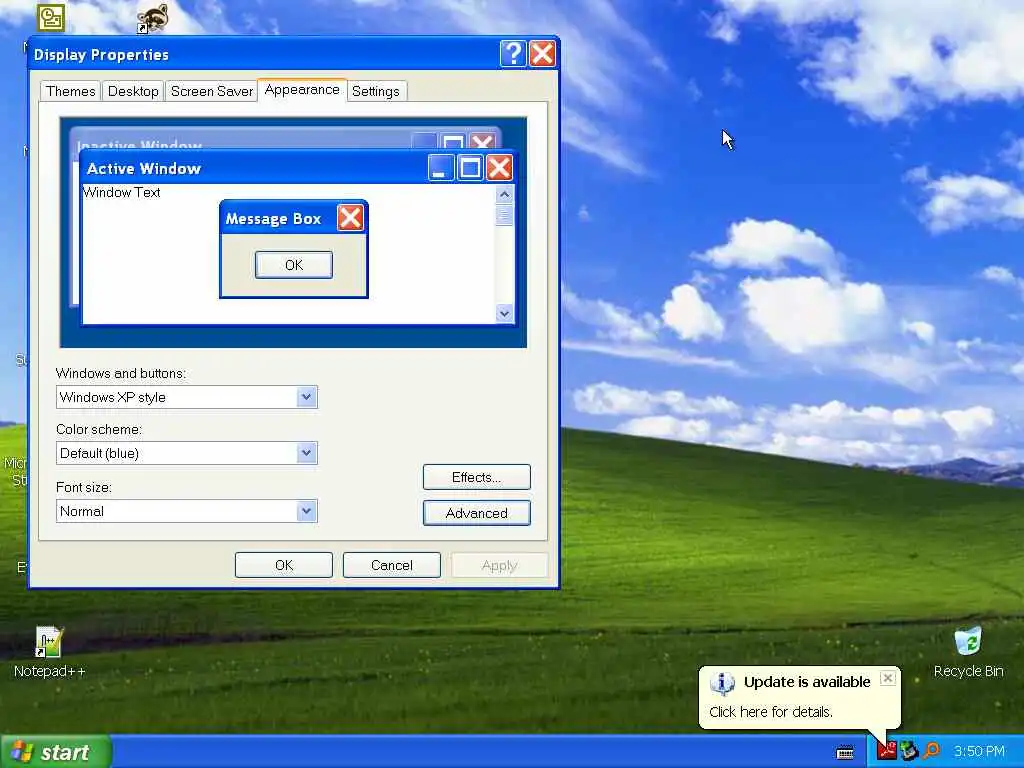Viewport: 1024px width, 768px height.
Task: Click the Cancel button
Action: [x=392, y=565]
